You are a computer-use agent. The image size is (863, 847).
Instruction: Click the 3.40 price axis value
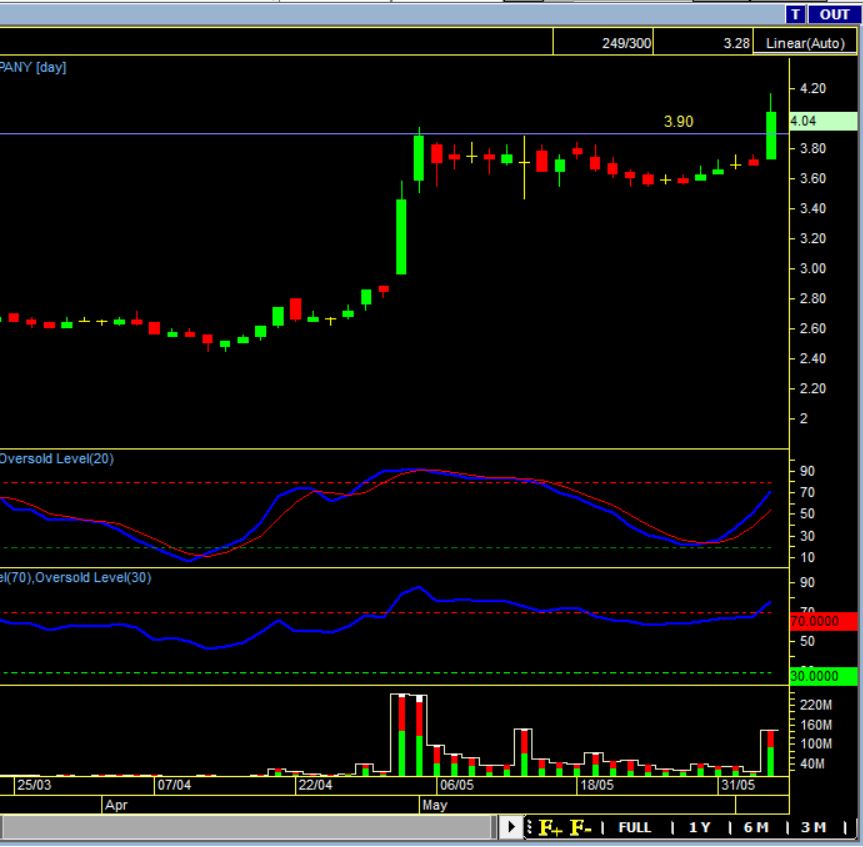tap(812, 209)
